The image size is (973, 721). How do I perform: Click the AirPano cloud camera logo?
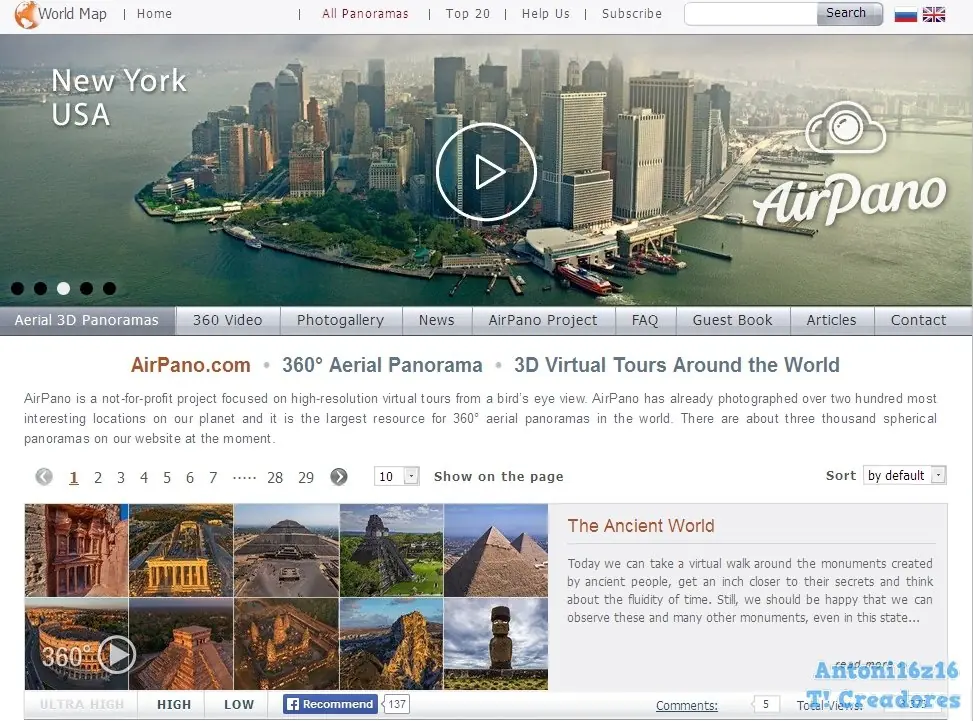tap(846, 127)
